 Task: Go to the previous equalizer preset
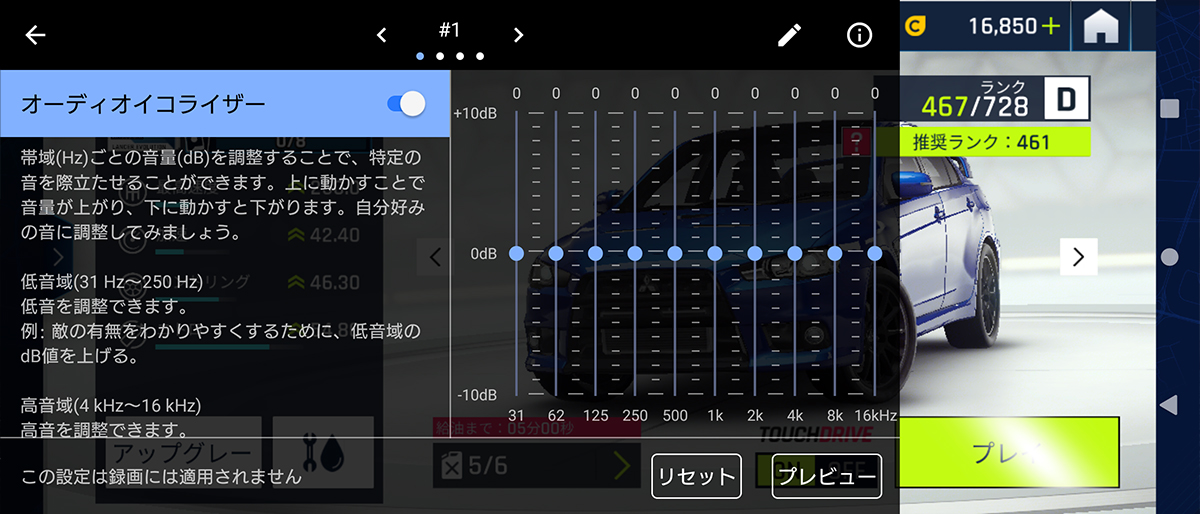coord(381,35)
